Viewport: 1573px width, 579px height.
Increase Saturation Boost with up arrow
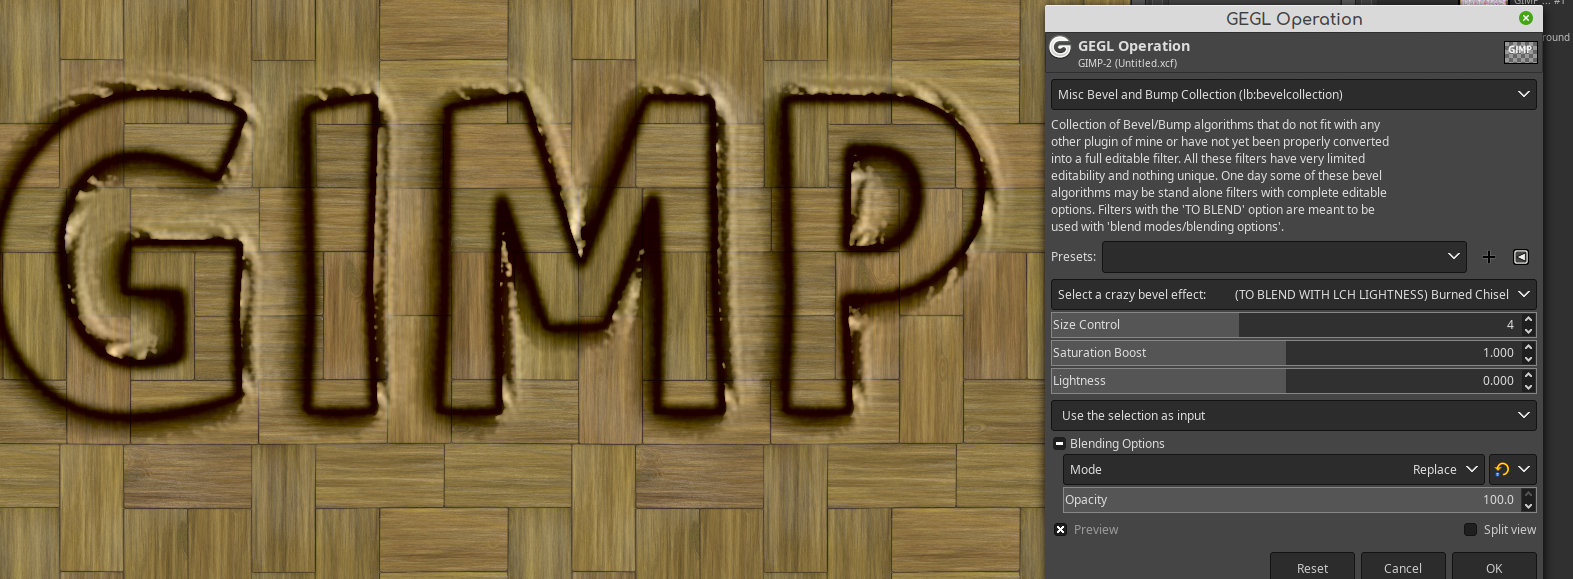(x=1528, y=347)
